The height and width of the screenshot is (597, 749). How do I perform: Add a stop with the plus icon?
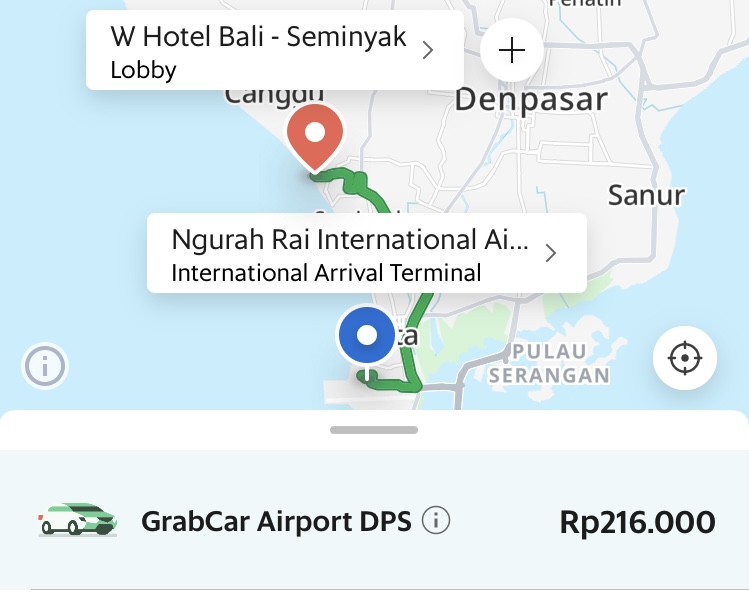tap(512, 50)
